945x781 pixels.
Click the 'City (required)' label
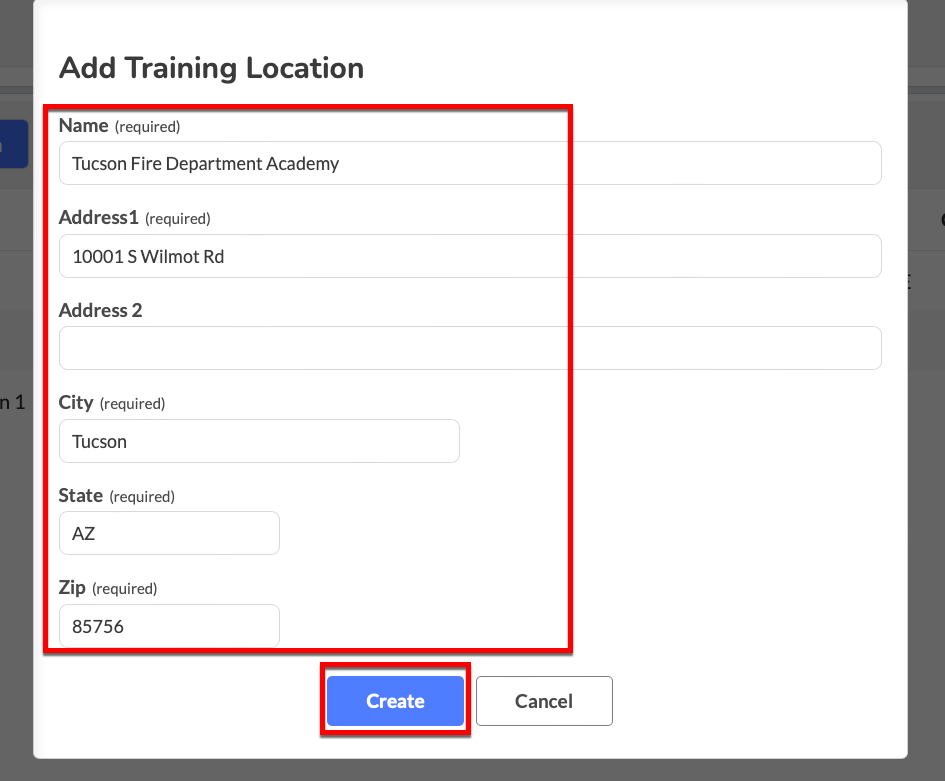pyautogui.click(x=111, y=403)
